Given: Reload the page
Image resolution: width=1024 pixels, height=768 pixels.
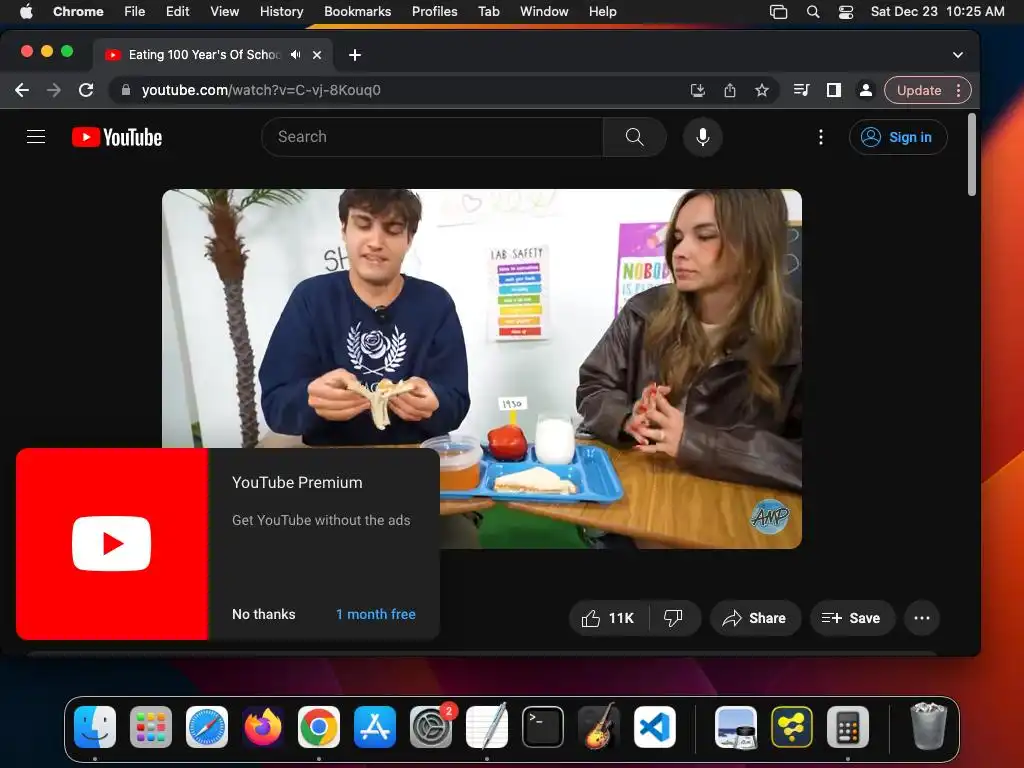Looking at the screenshot, I should click(x=86, y=90).
